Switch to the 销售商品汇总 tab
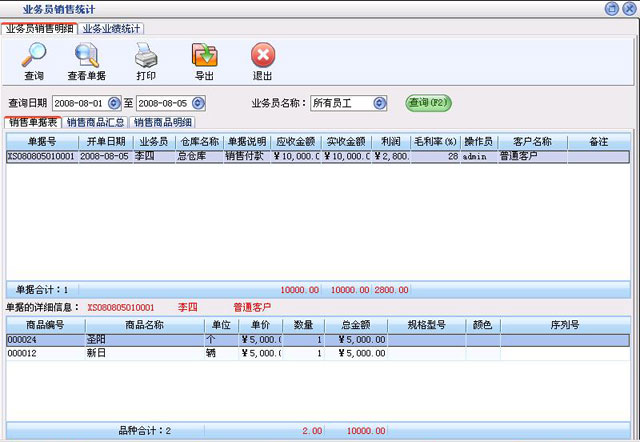This screenshot has height=442, width=640. click(96, 122)
